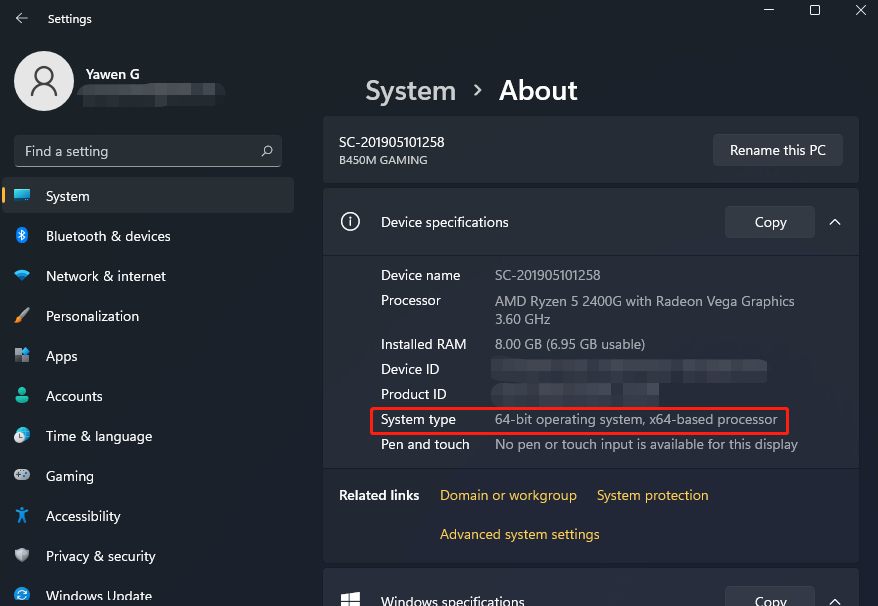878x606 pixels.
Task: Open Accessibility settings
Action: click(148, 516)
